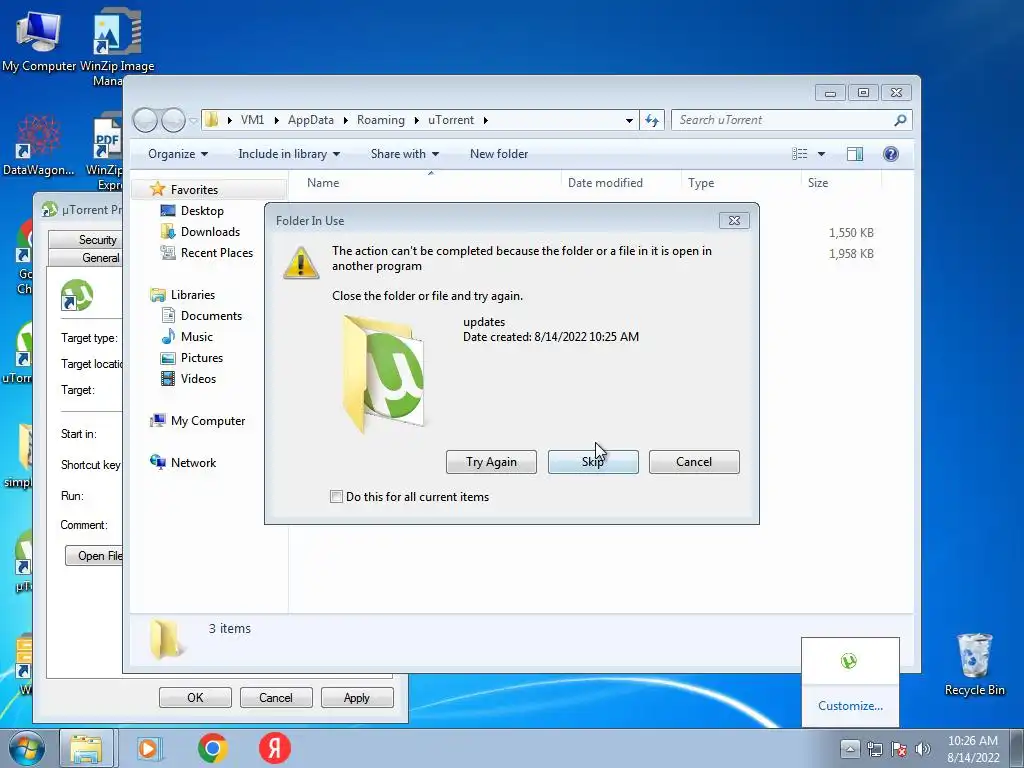Select Libraries in navigation pane

(193, 295)
